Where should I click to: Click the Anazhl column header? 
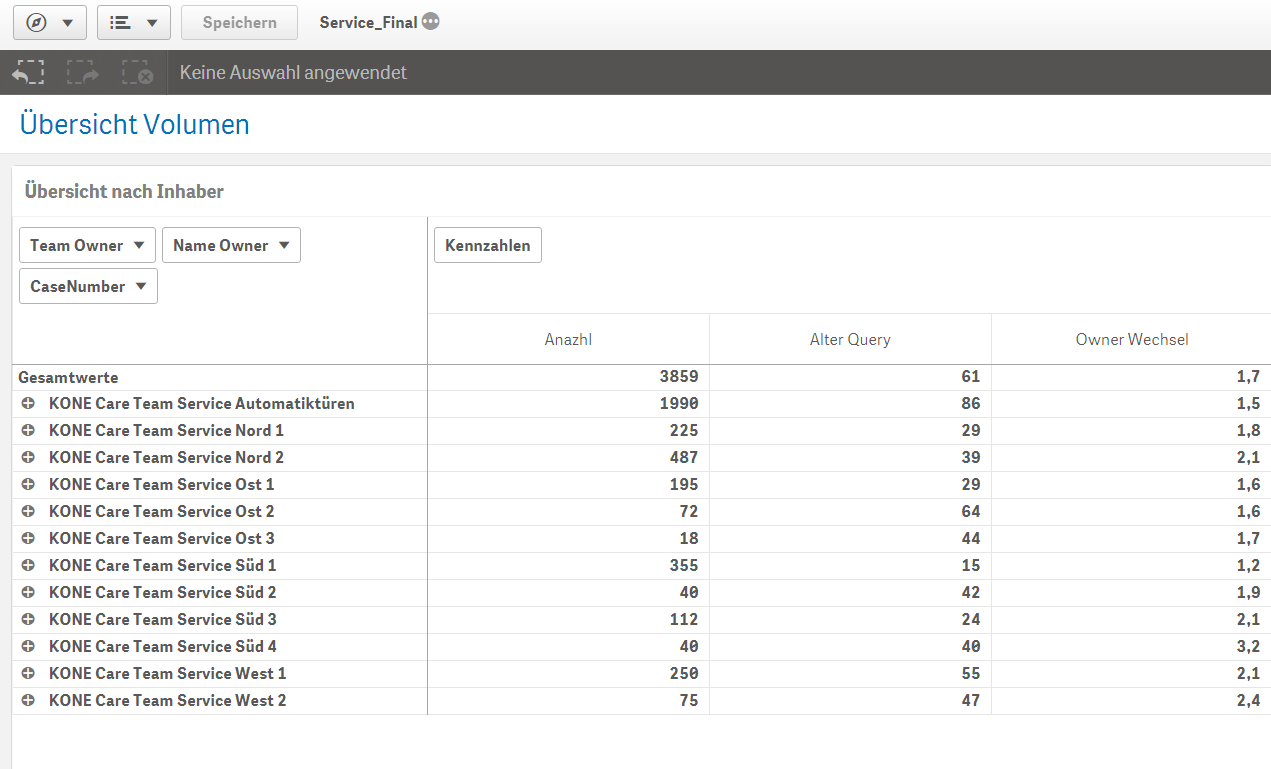[x=569, y=339]
